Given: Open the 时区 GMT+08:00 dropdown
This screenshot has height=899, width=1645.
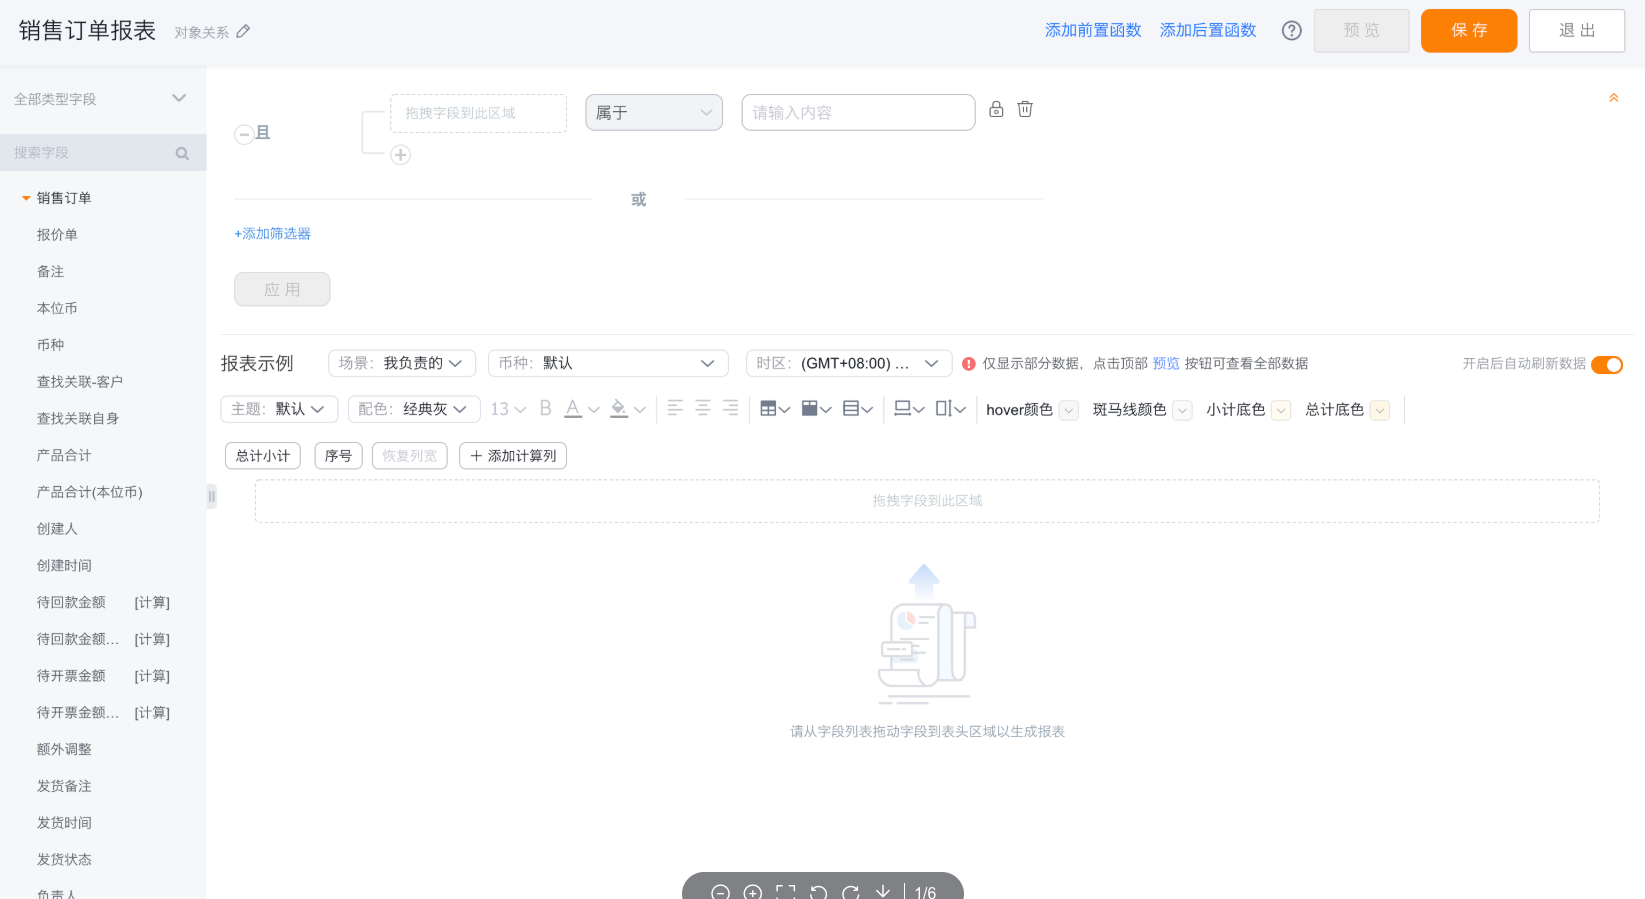Looking at the screenshot, I should pos(849,363).
